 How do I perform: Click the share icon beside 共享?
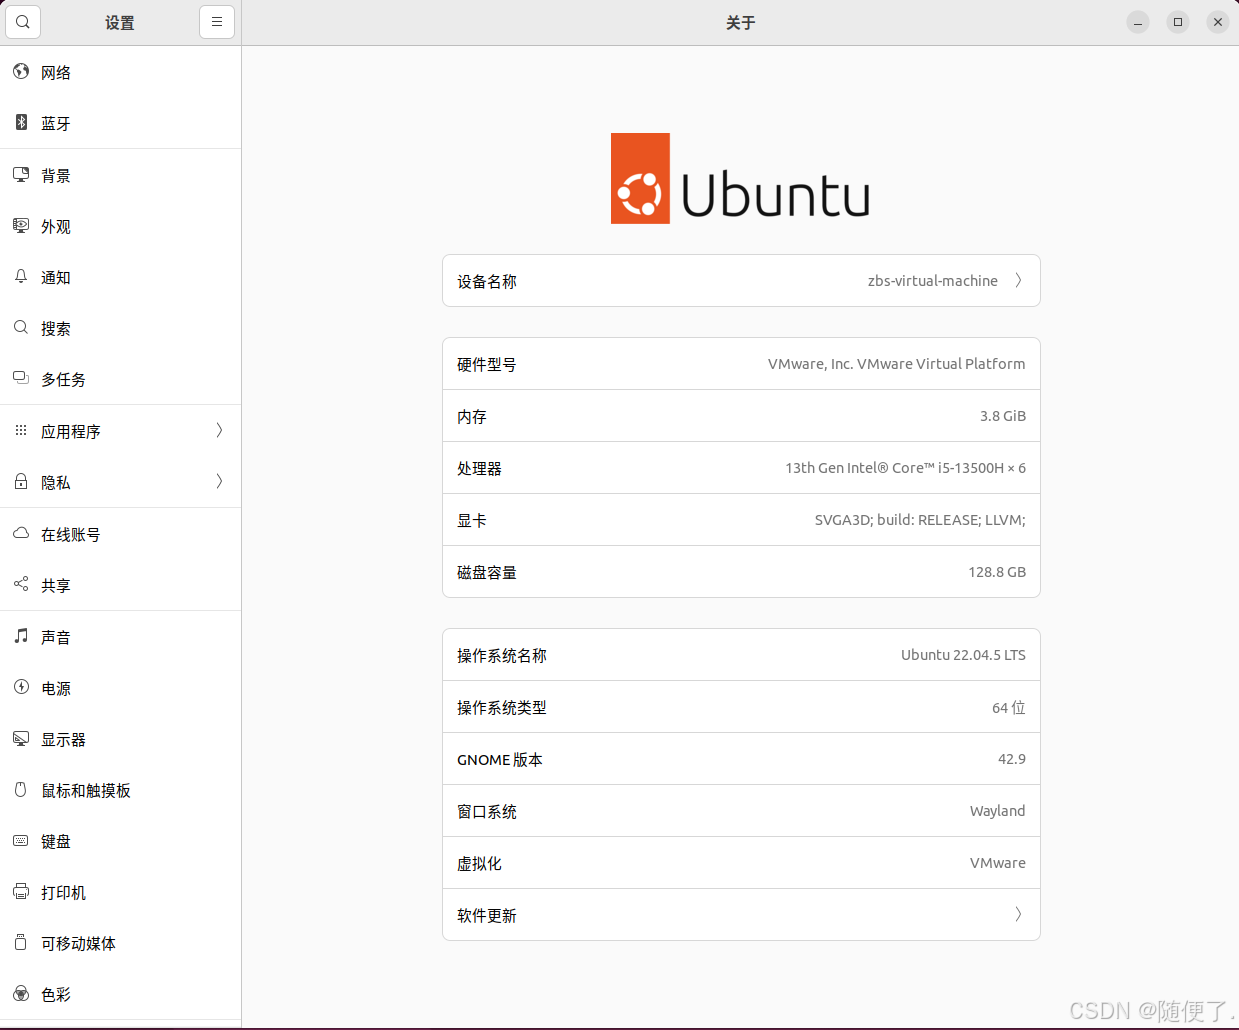tap(21, 584)
